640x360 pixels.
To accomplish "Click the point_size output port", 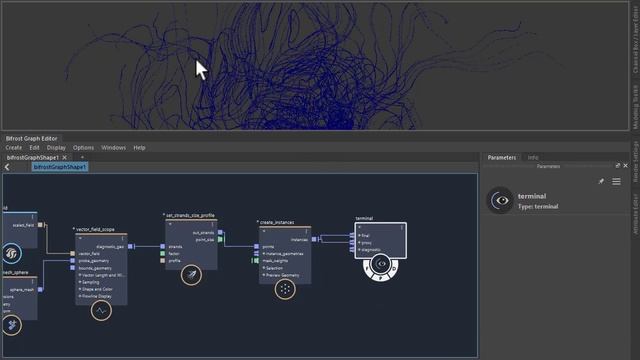I will pos(220,240).
